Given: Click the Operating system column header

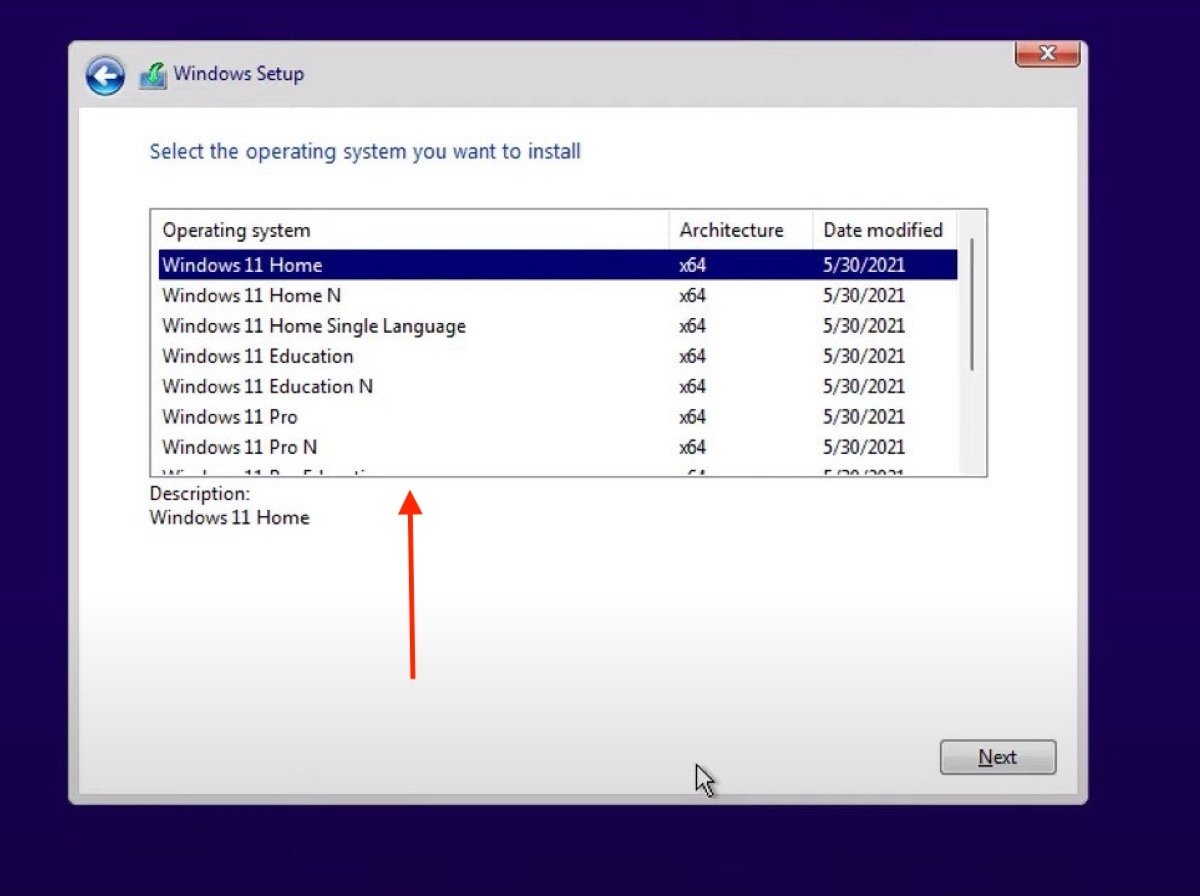Looking at the screenshot, I should [410, 230].
